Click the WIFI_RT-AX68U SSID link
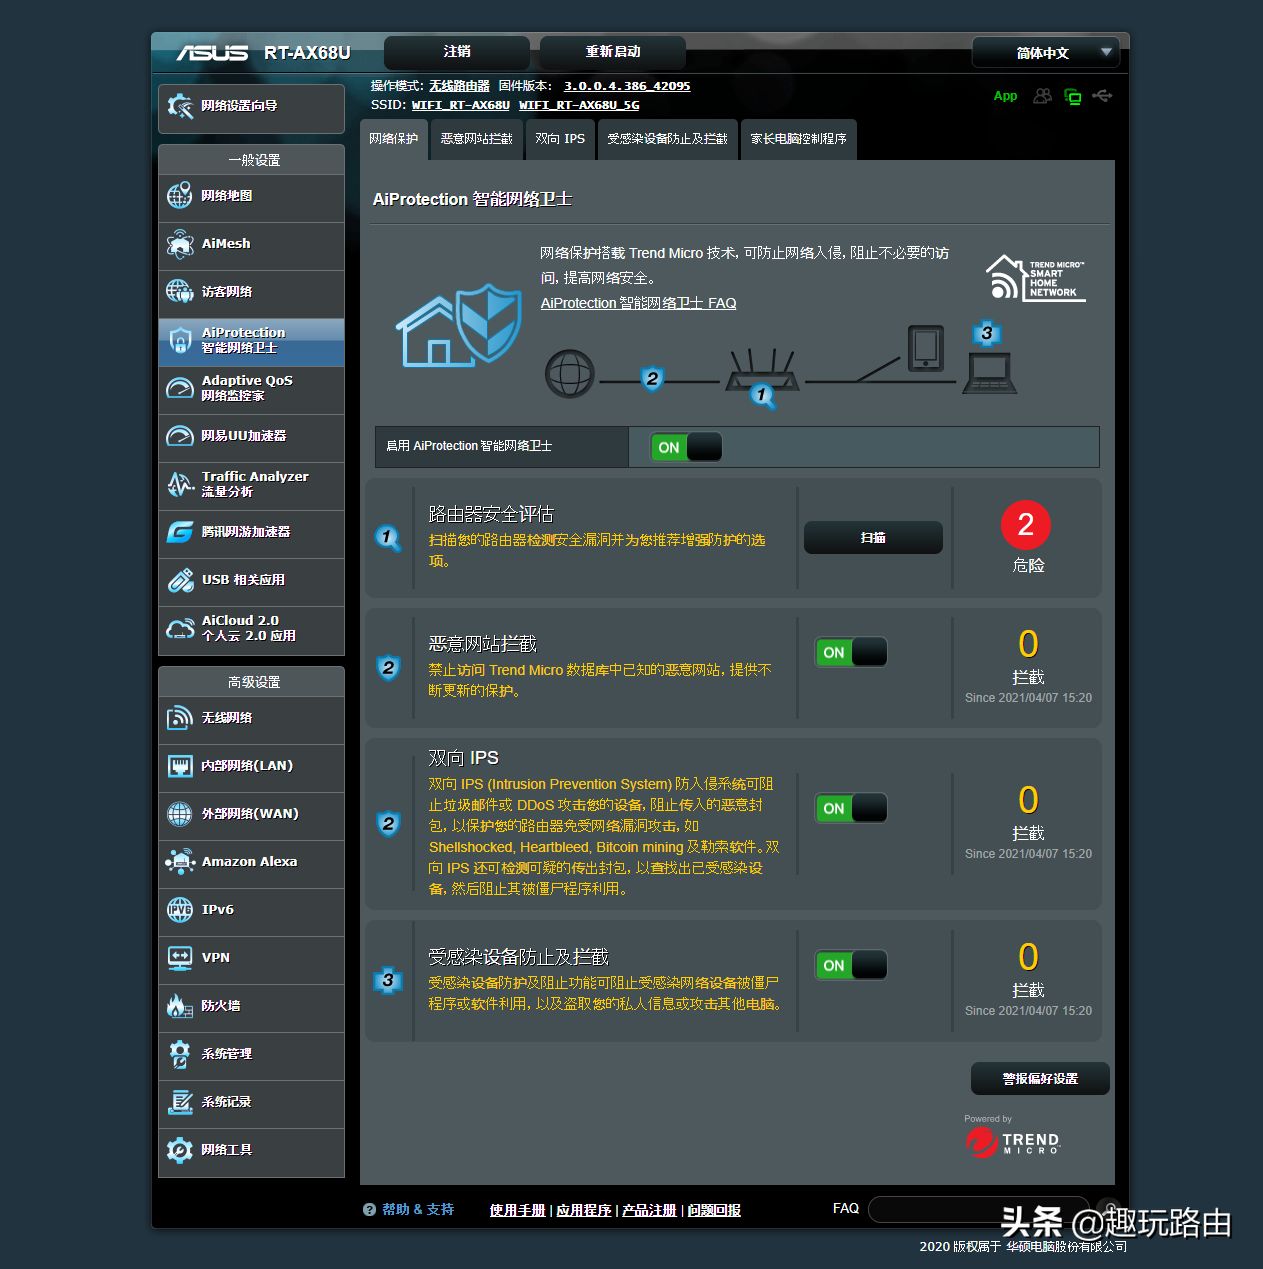The image size is (1263, 1269). tap(461, 105)
